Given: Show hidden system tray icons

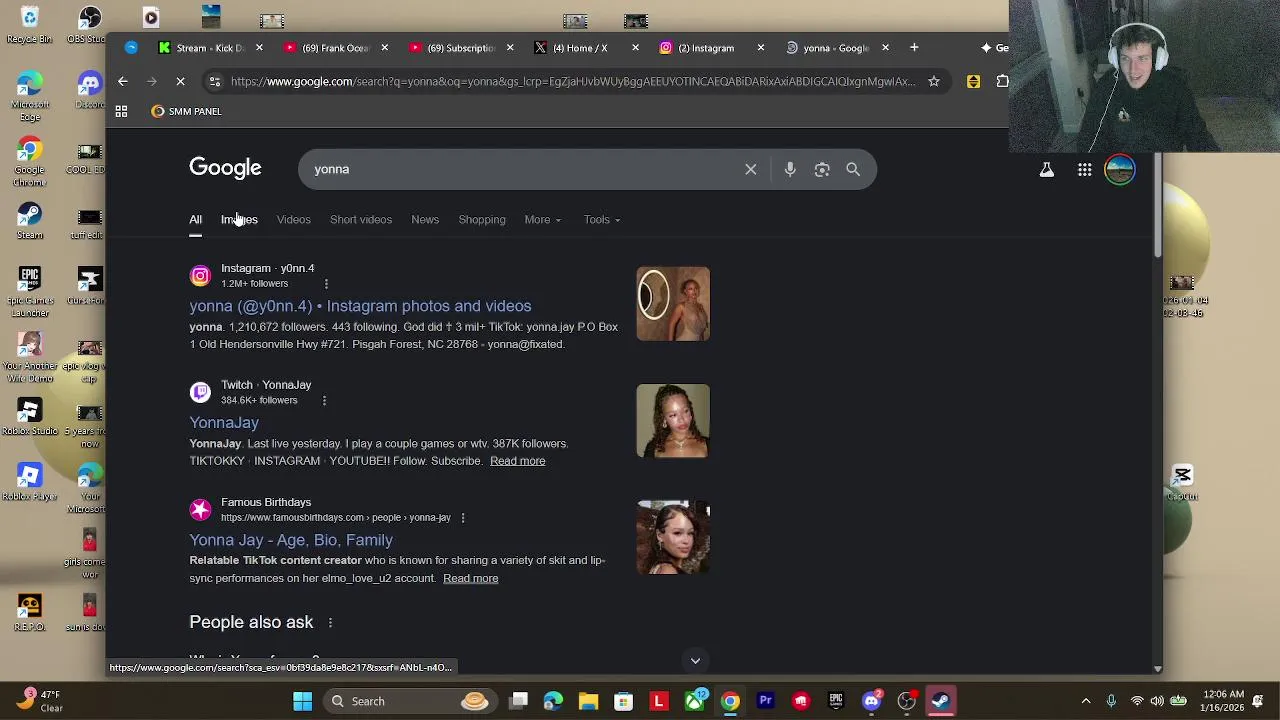Looking at the screenshot, I should [1086, 701].
